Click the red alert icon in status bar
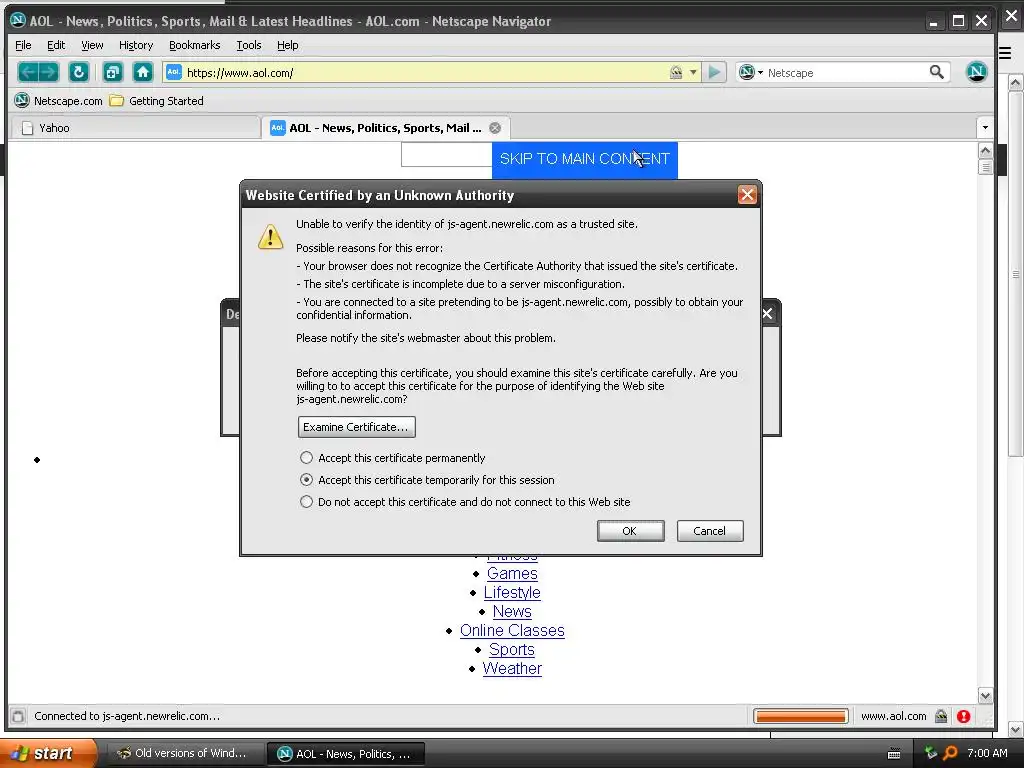Screen dimensions: 1024x768 coord(963,716)
